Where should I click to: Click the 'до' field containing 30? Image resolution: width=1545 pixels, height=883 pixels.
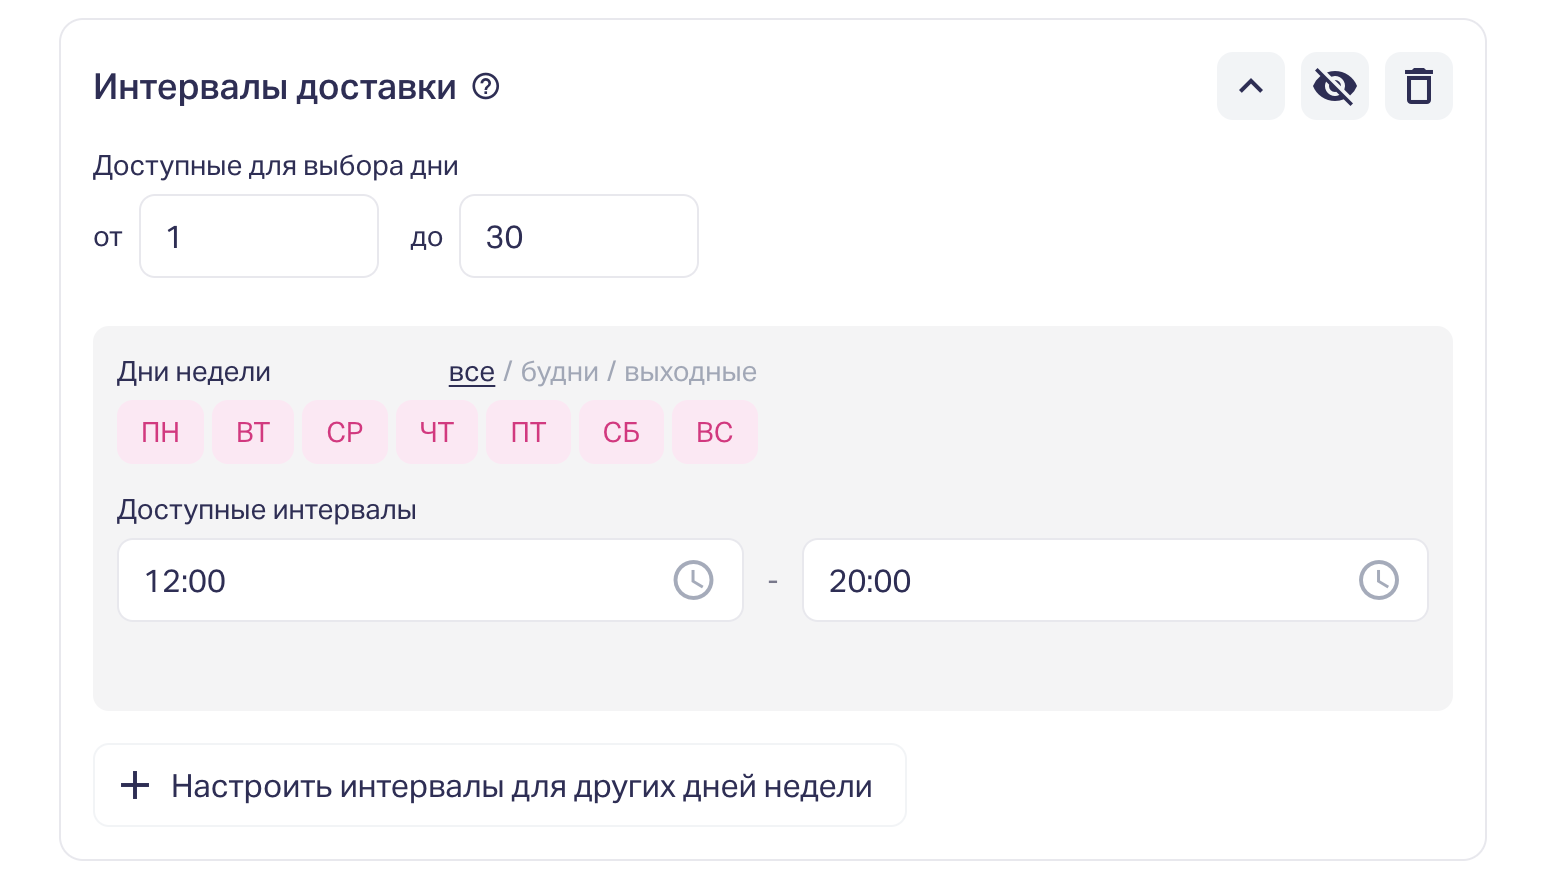579,236
